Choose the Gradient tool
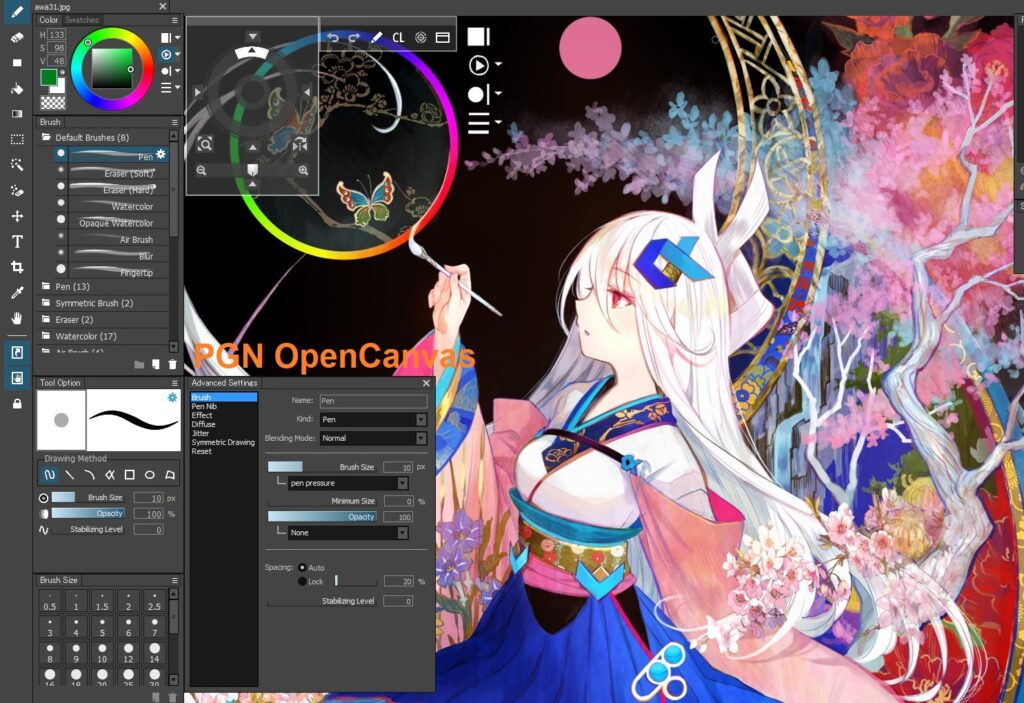1024x703 pixels. [x=17, y=114]
